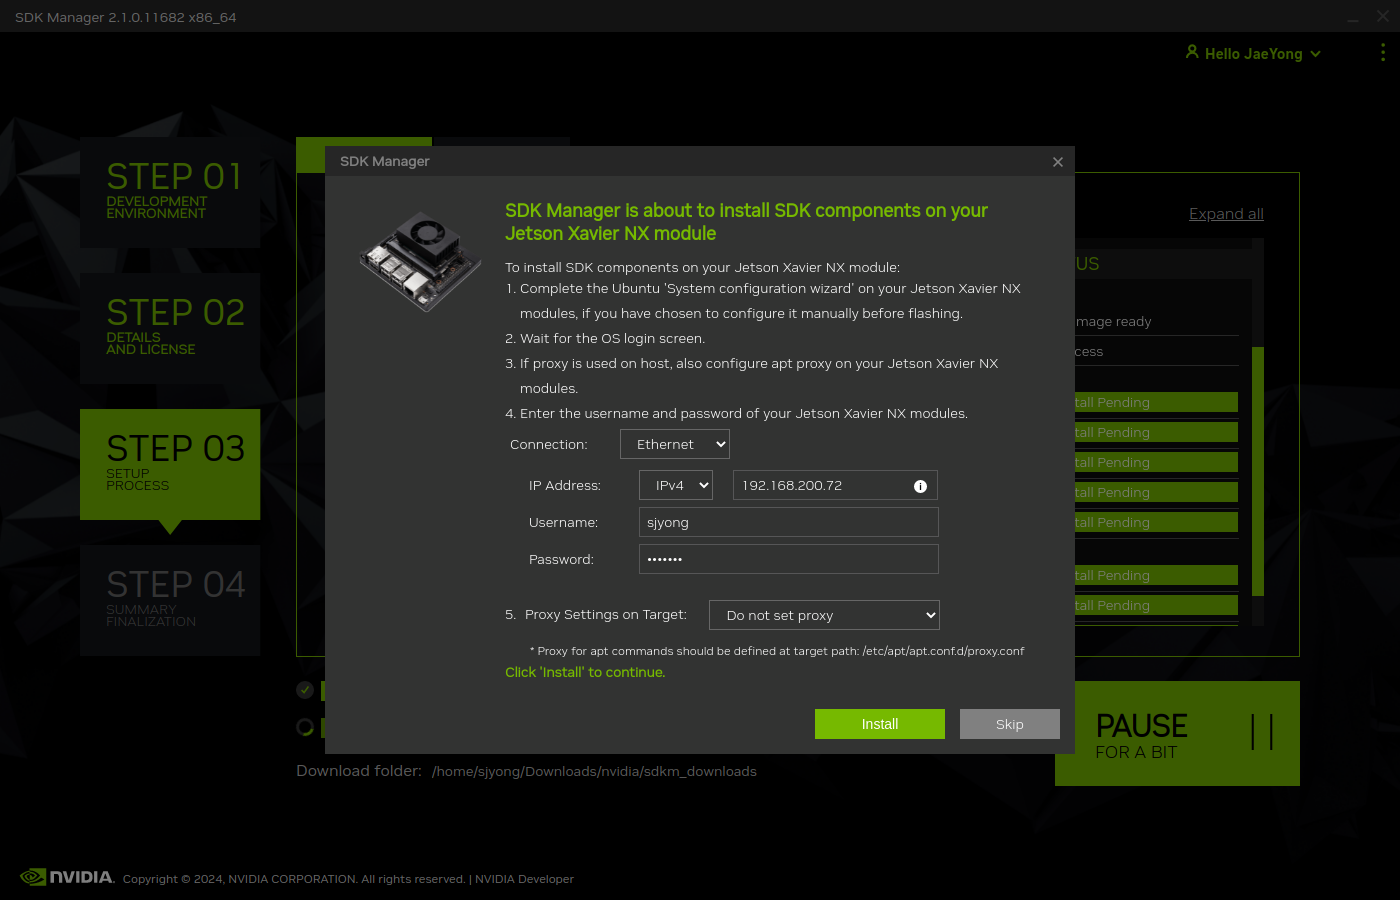1400x900 pixels.
Task: Open the Connection Ethernet dropdown
Action: coord(675,444)
